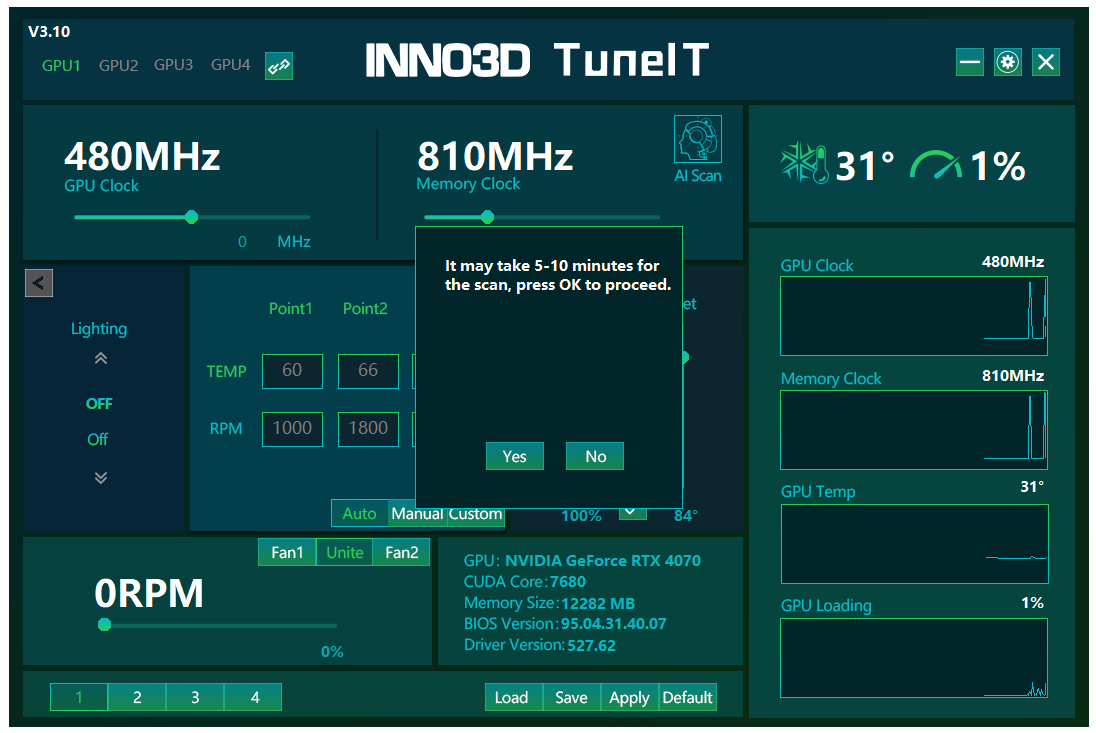
Task: Click the Apply button
Action: (x=630, y=697)
